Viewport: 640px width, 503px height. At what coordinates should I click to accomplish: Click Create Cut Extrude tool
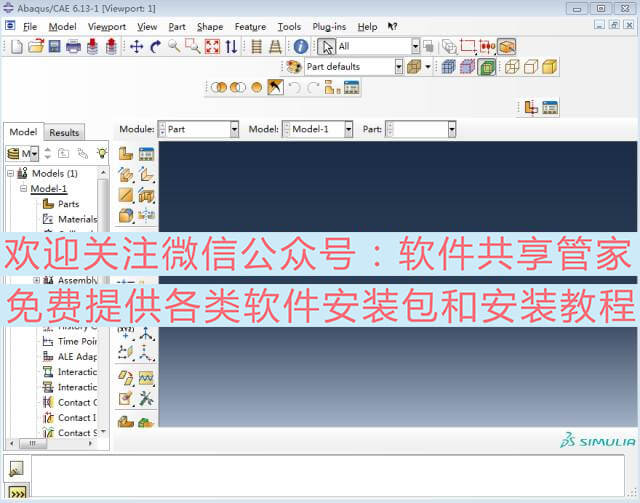[x=146, y=195]
